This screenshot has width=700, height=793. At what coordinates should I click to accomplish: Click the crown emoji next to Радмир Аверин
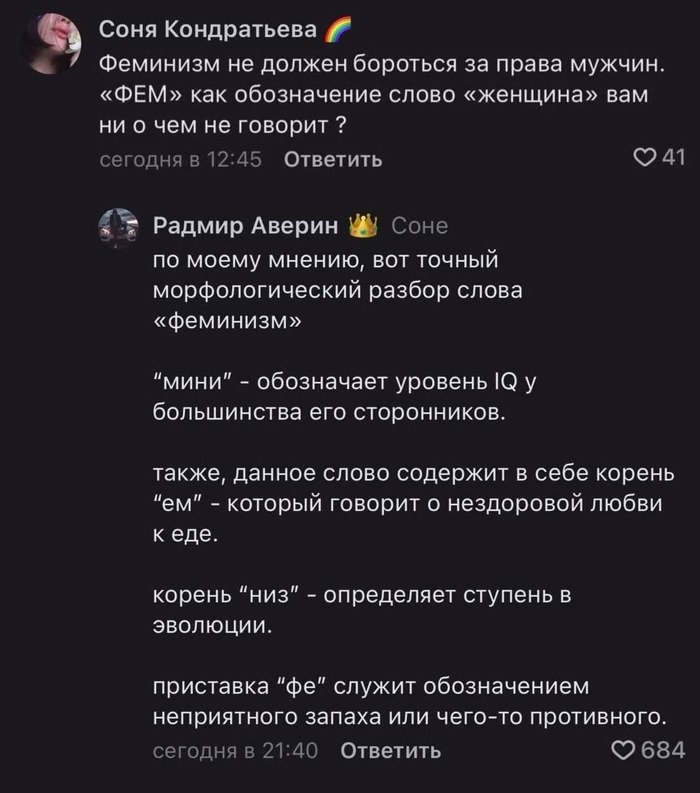pyautogui.click(x=361, y=226)
